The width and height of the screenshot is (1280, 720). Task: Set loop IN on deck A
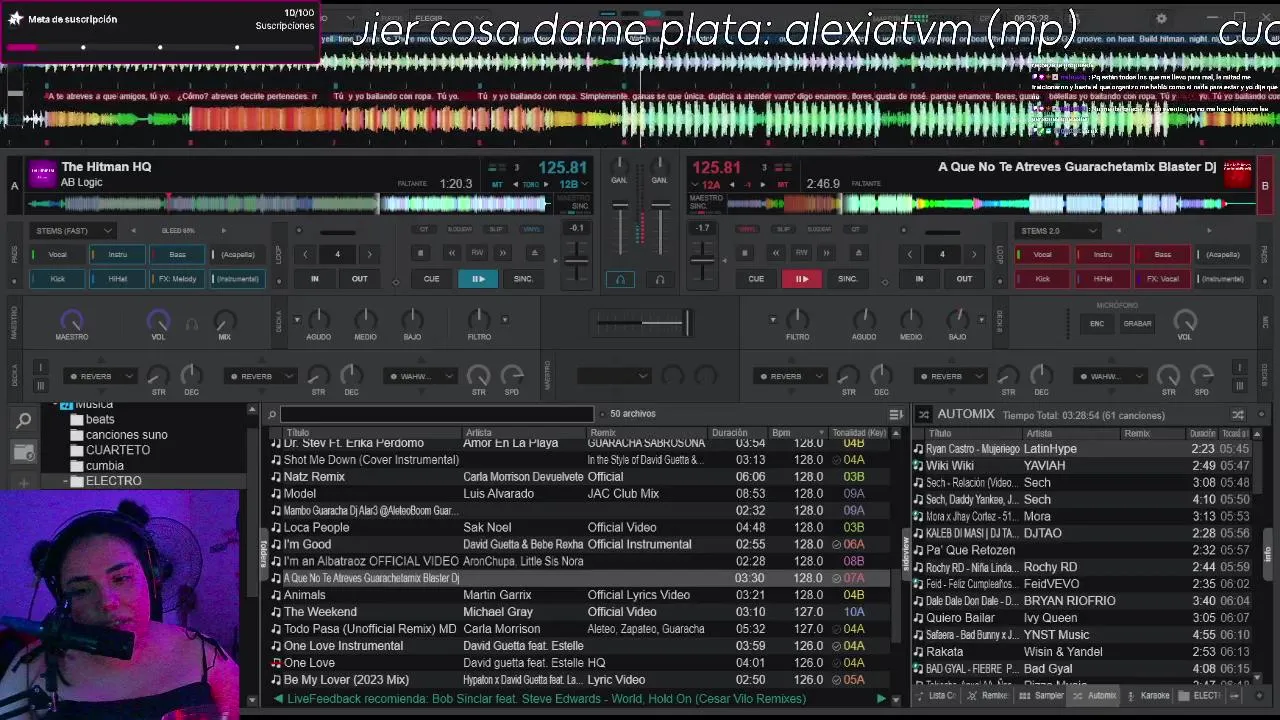(315, 279)
